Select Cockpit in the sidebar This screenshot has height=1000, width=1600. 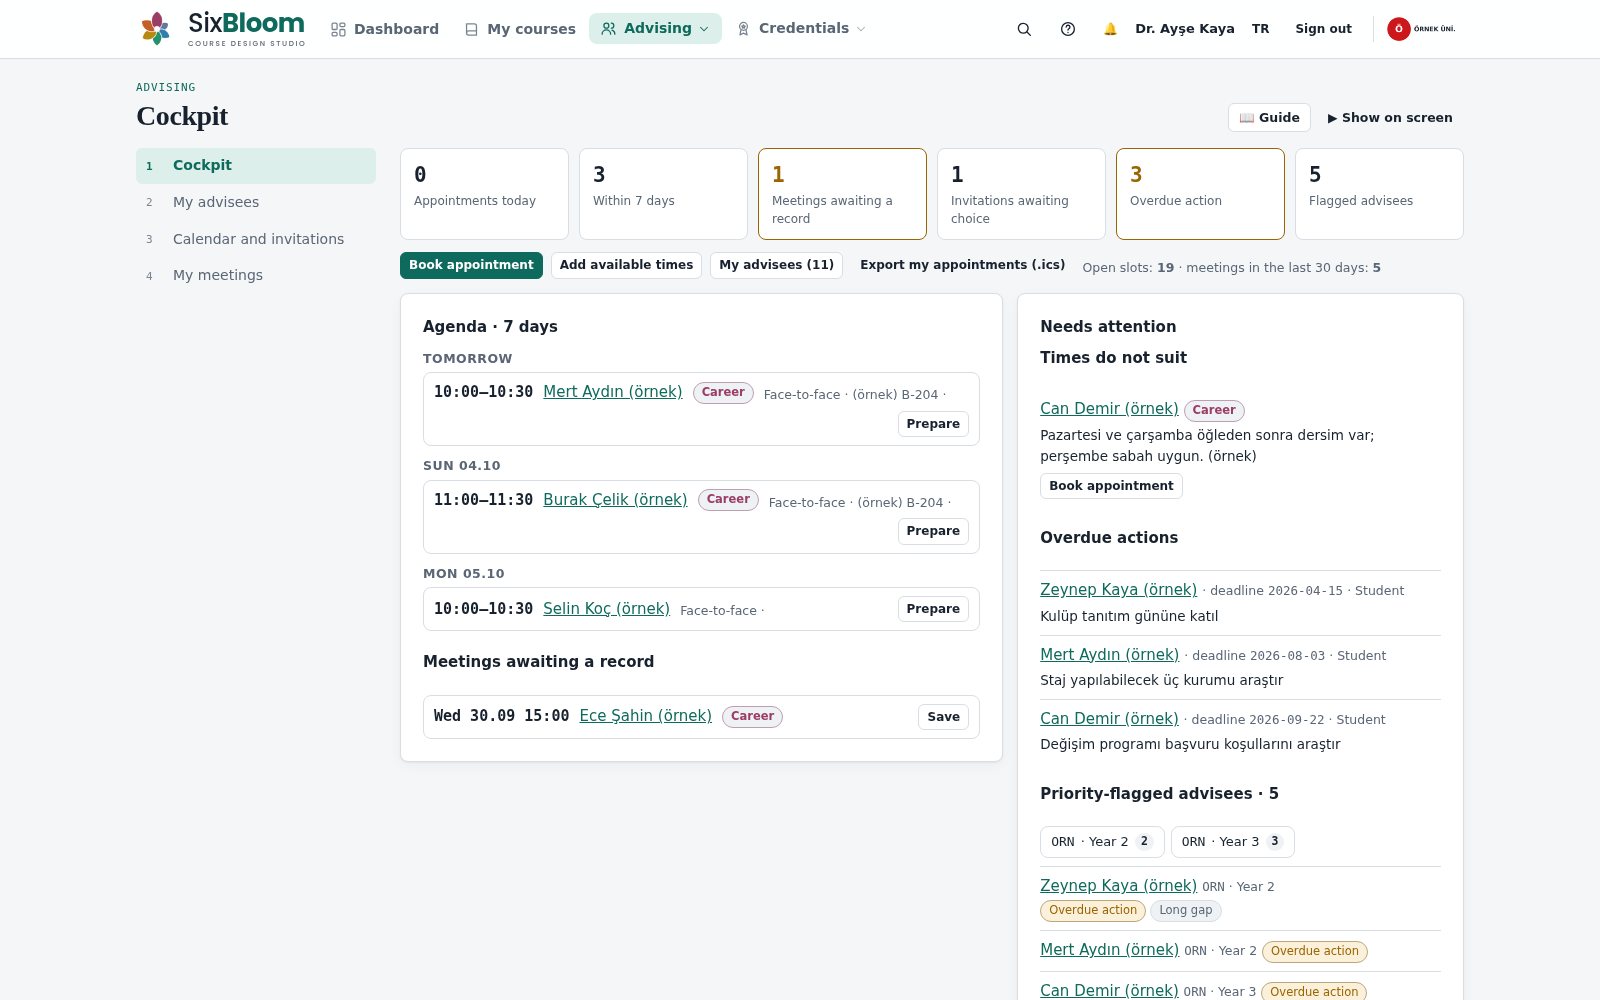(x=256, y=166)
